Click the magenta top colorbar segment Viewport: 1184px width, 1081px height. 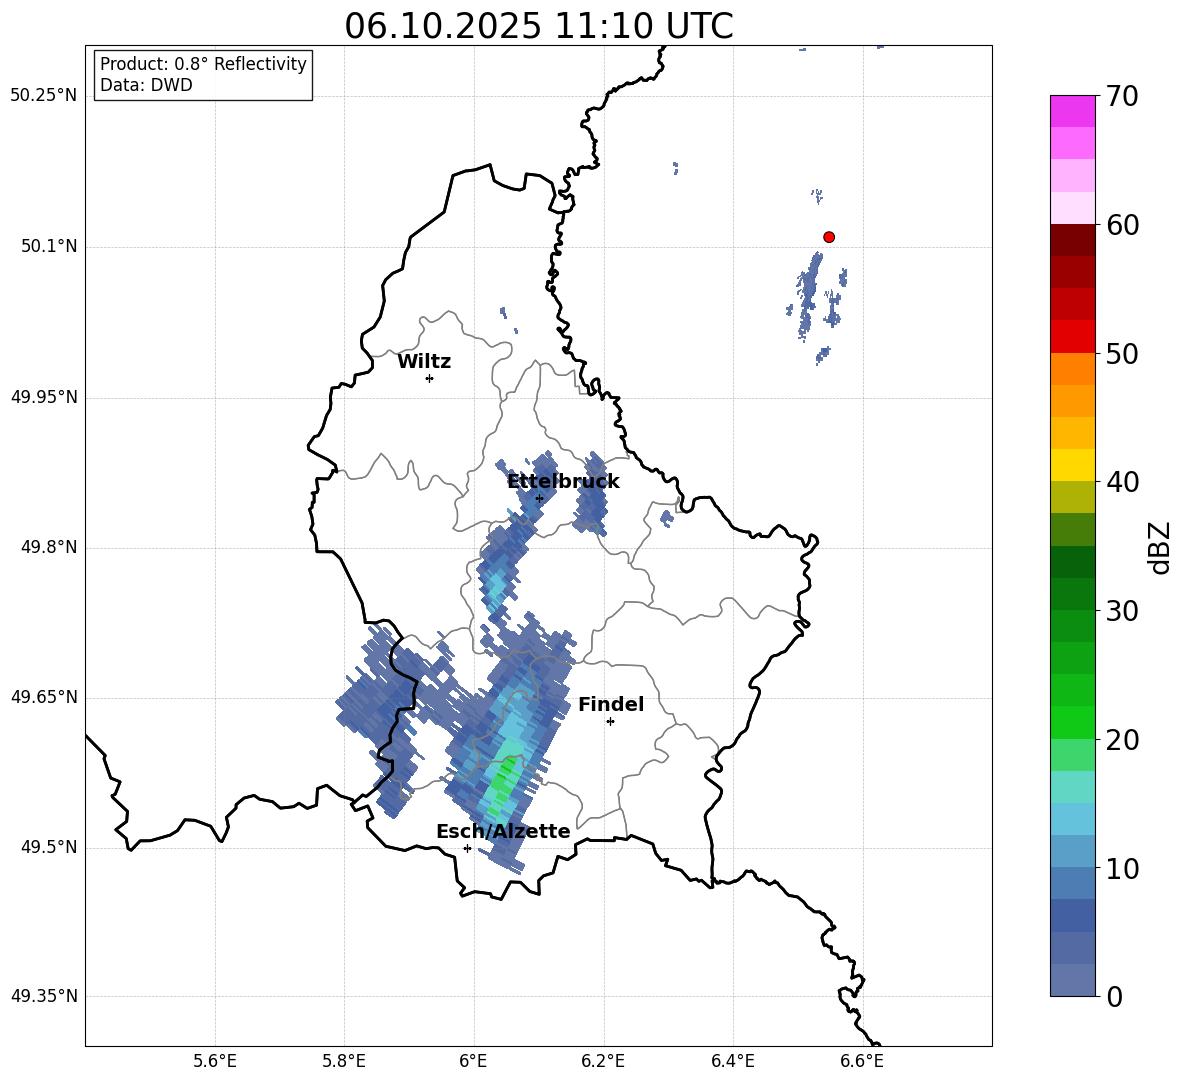tap(1072, 112)
